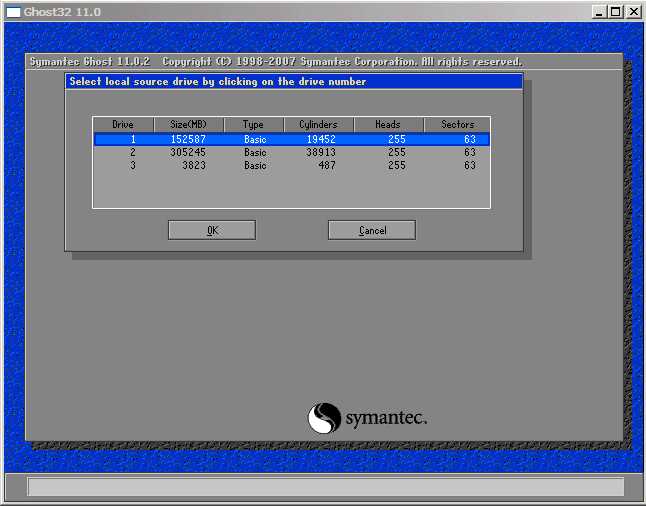Maximize the Ghost32 window
Viewport: 646px width, 506px height.
tap(615, 12)
